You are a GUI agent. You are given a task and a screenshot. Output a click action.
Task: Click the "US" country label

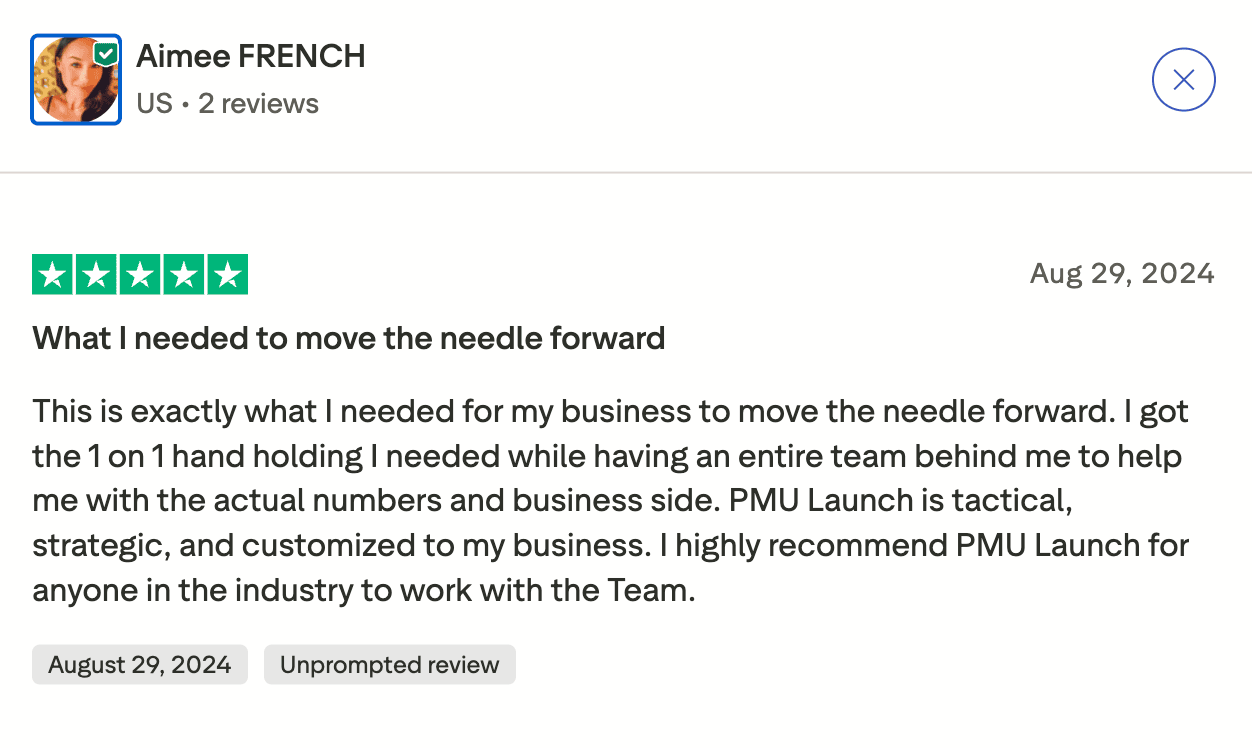pyautogui.click(x=154, y=104)
